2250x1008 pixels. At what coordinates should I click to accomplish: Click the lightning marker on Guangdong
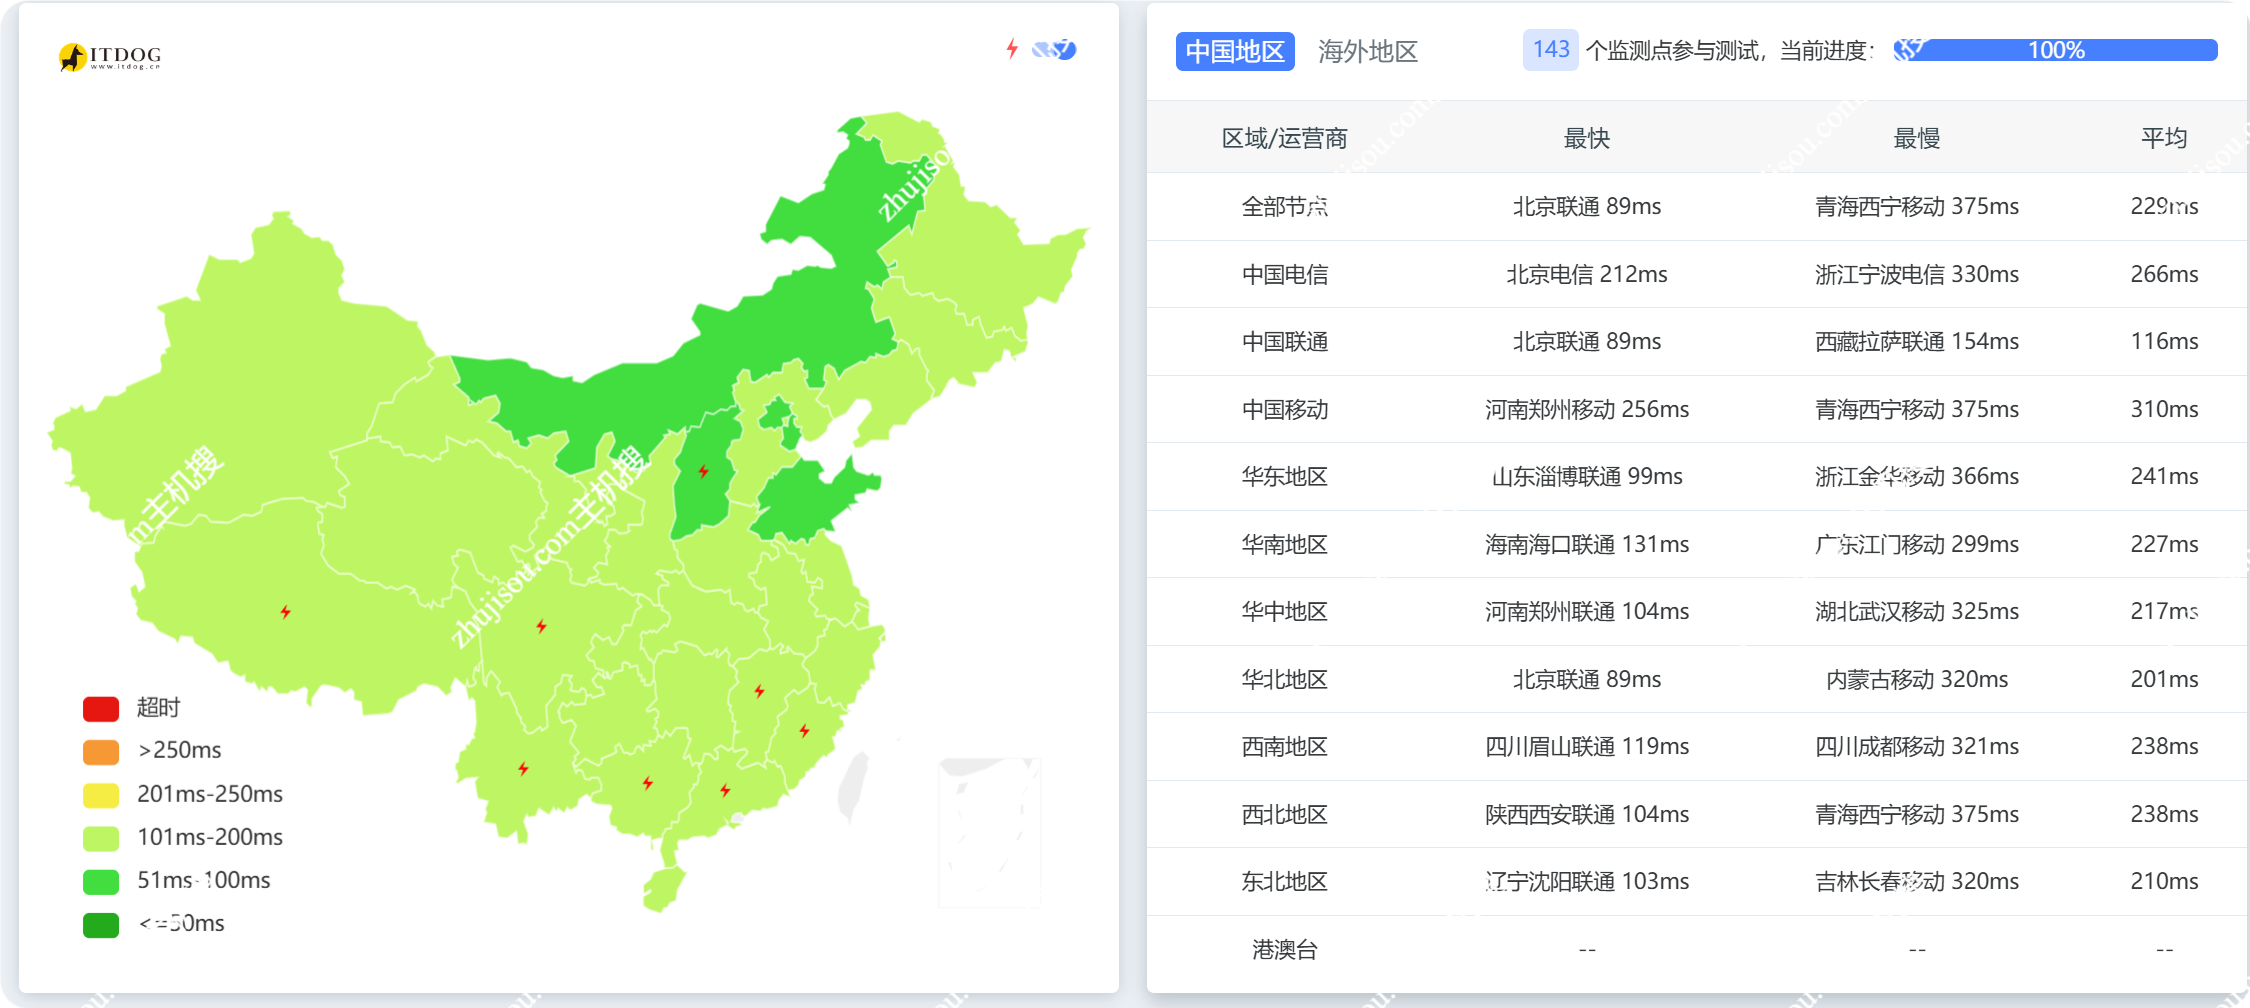click(x=725, y=790)
